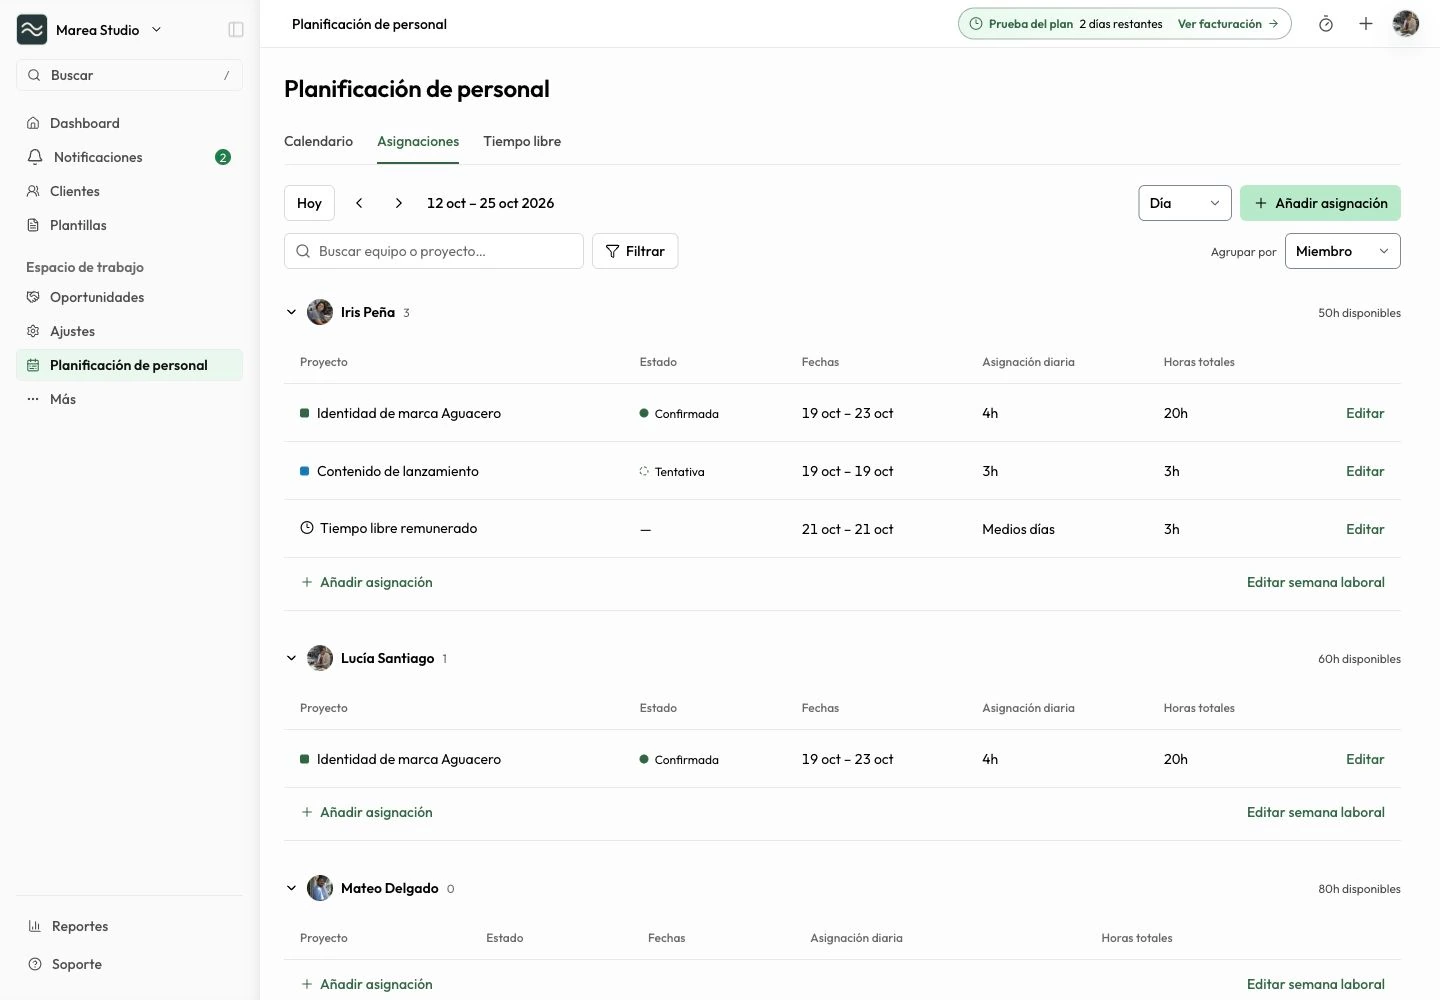Add assignment under Lucía Santiago
This screenshot has height=1000, width=1440.
coord(367,812)
